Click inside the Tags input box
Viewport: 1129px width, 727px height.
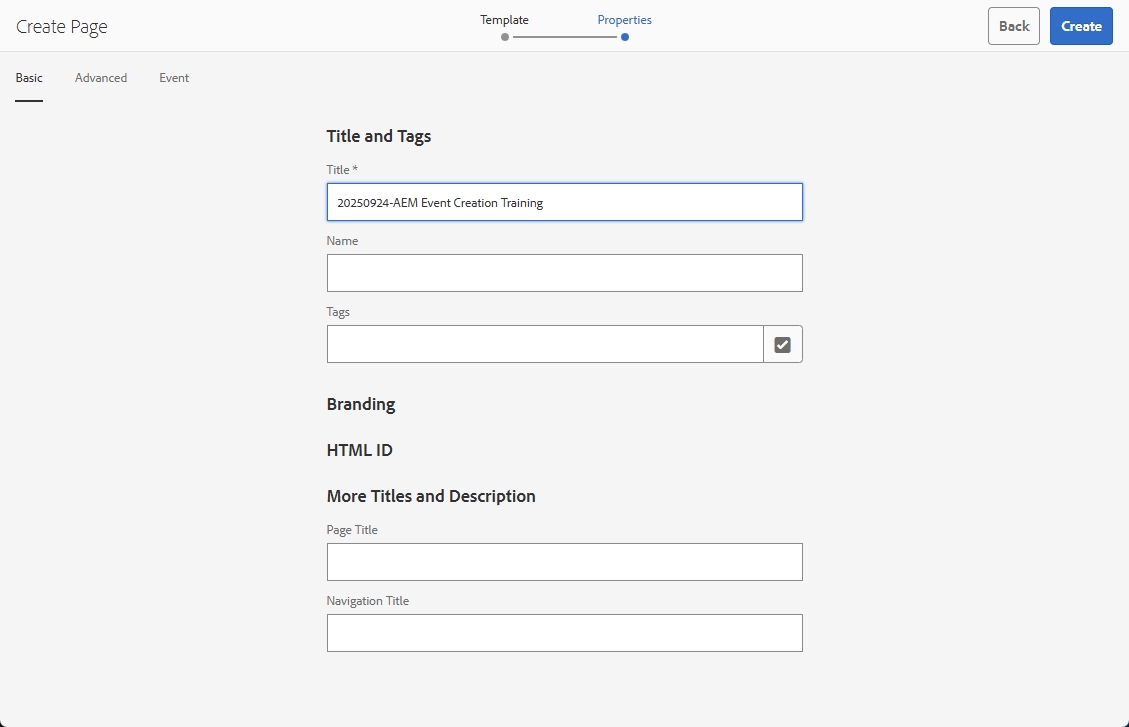point(545,344)
